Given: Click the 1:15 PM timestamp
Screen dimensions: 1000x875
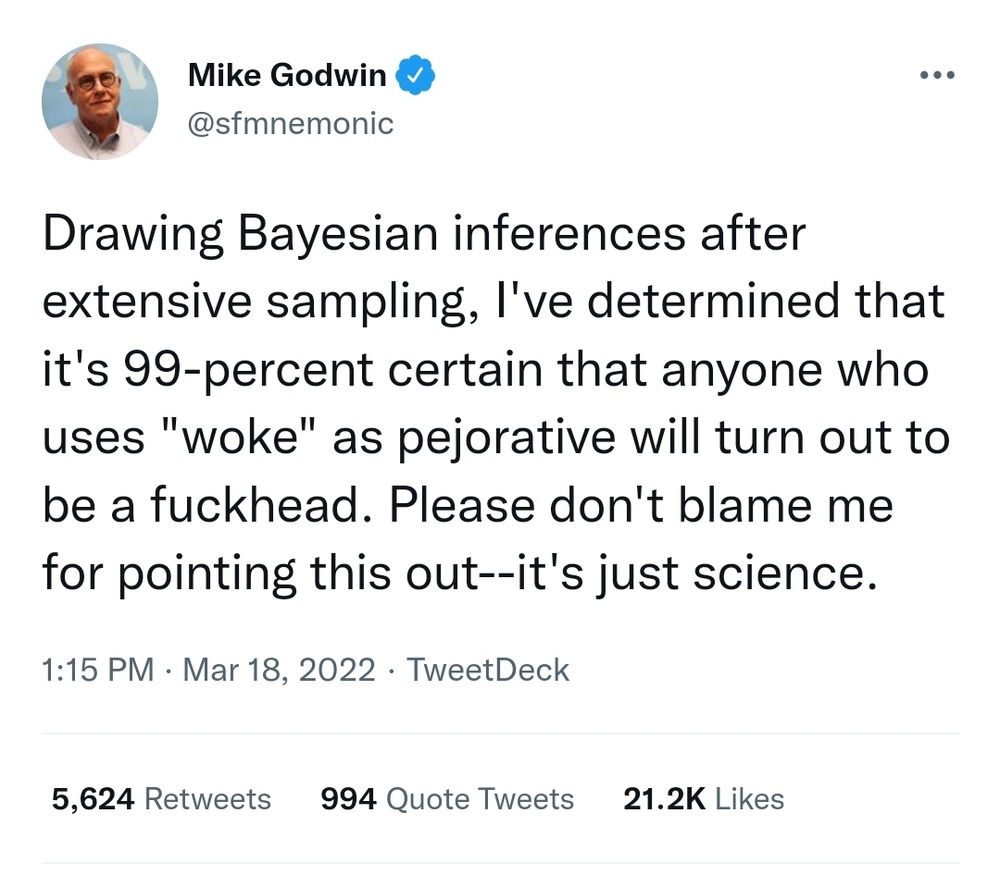Looking at the screenshot, I should pos(98,669).
